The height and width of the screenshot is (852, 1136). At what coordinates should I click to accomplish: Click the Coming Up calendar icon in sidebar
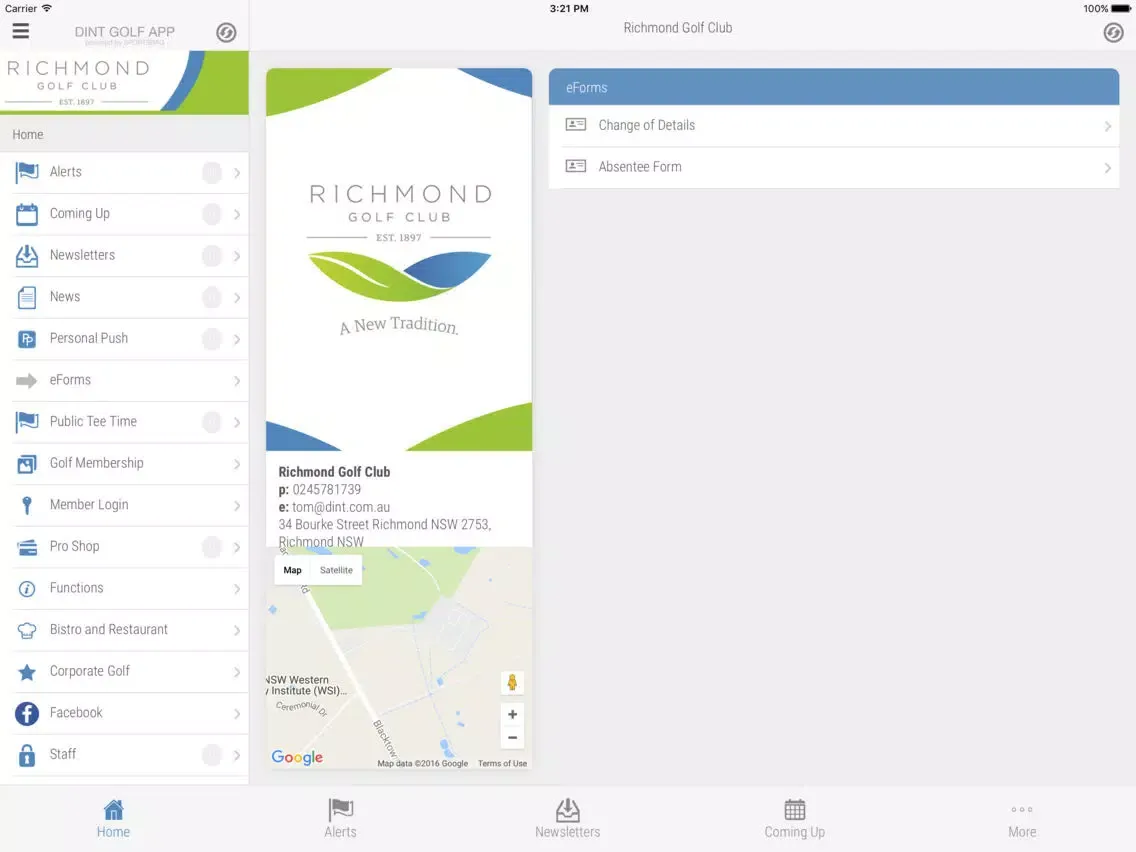(x=27, y=214)
